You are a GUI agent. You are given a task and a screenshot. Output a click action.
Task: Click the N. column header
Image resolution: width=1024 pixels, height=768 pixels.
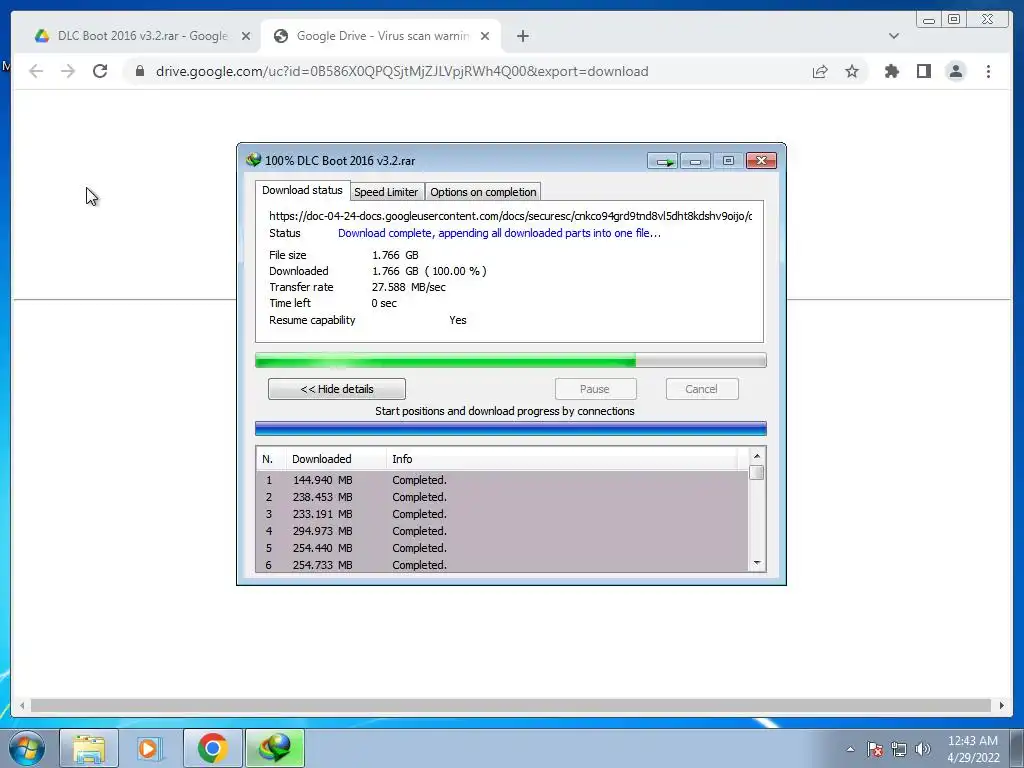click(271, 458)
